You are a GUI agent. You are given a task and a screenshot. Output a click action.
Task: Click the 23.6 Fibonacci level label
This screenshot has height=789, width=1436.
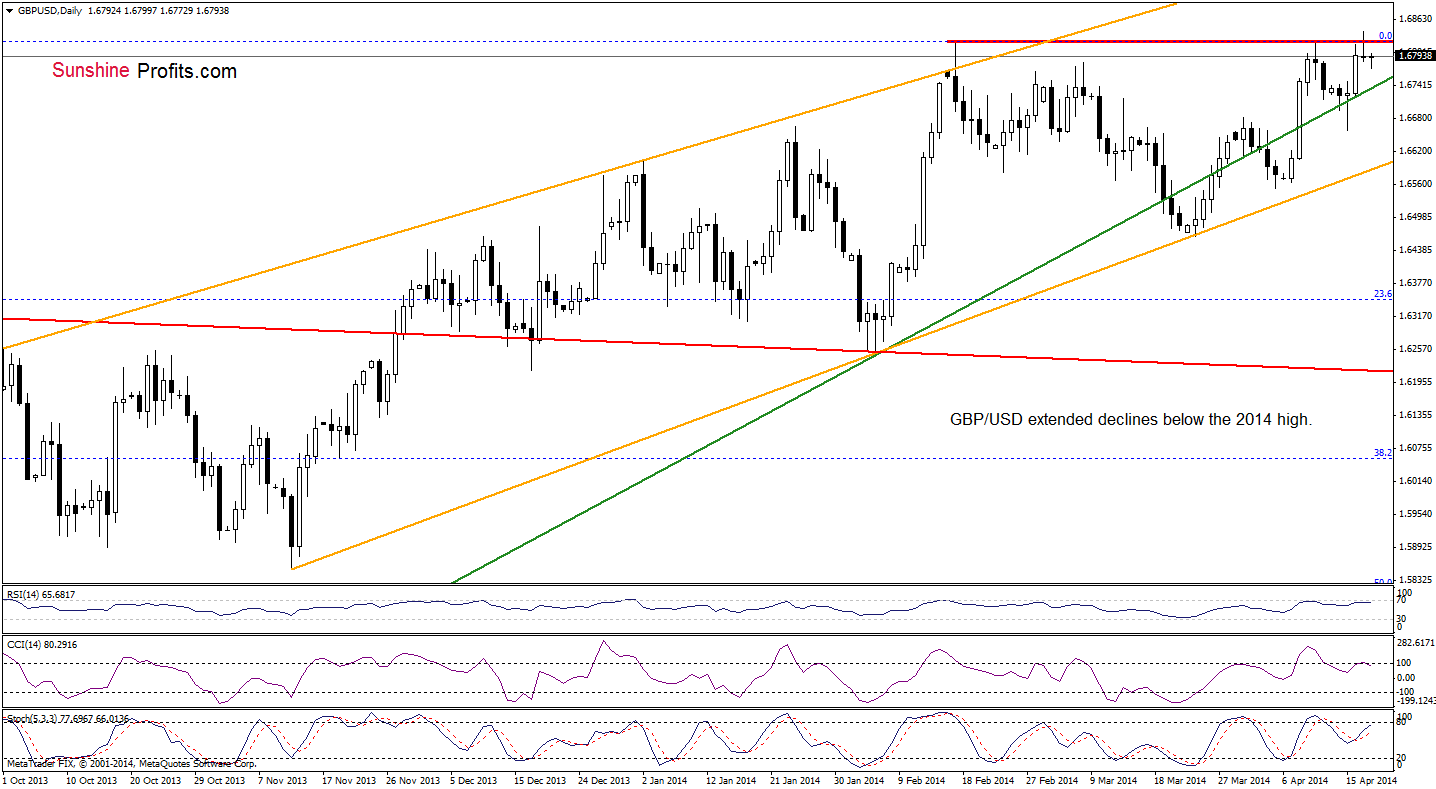pyautogui.click(x=1383, y=293)
